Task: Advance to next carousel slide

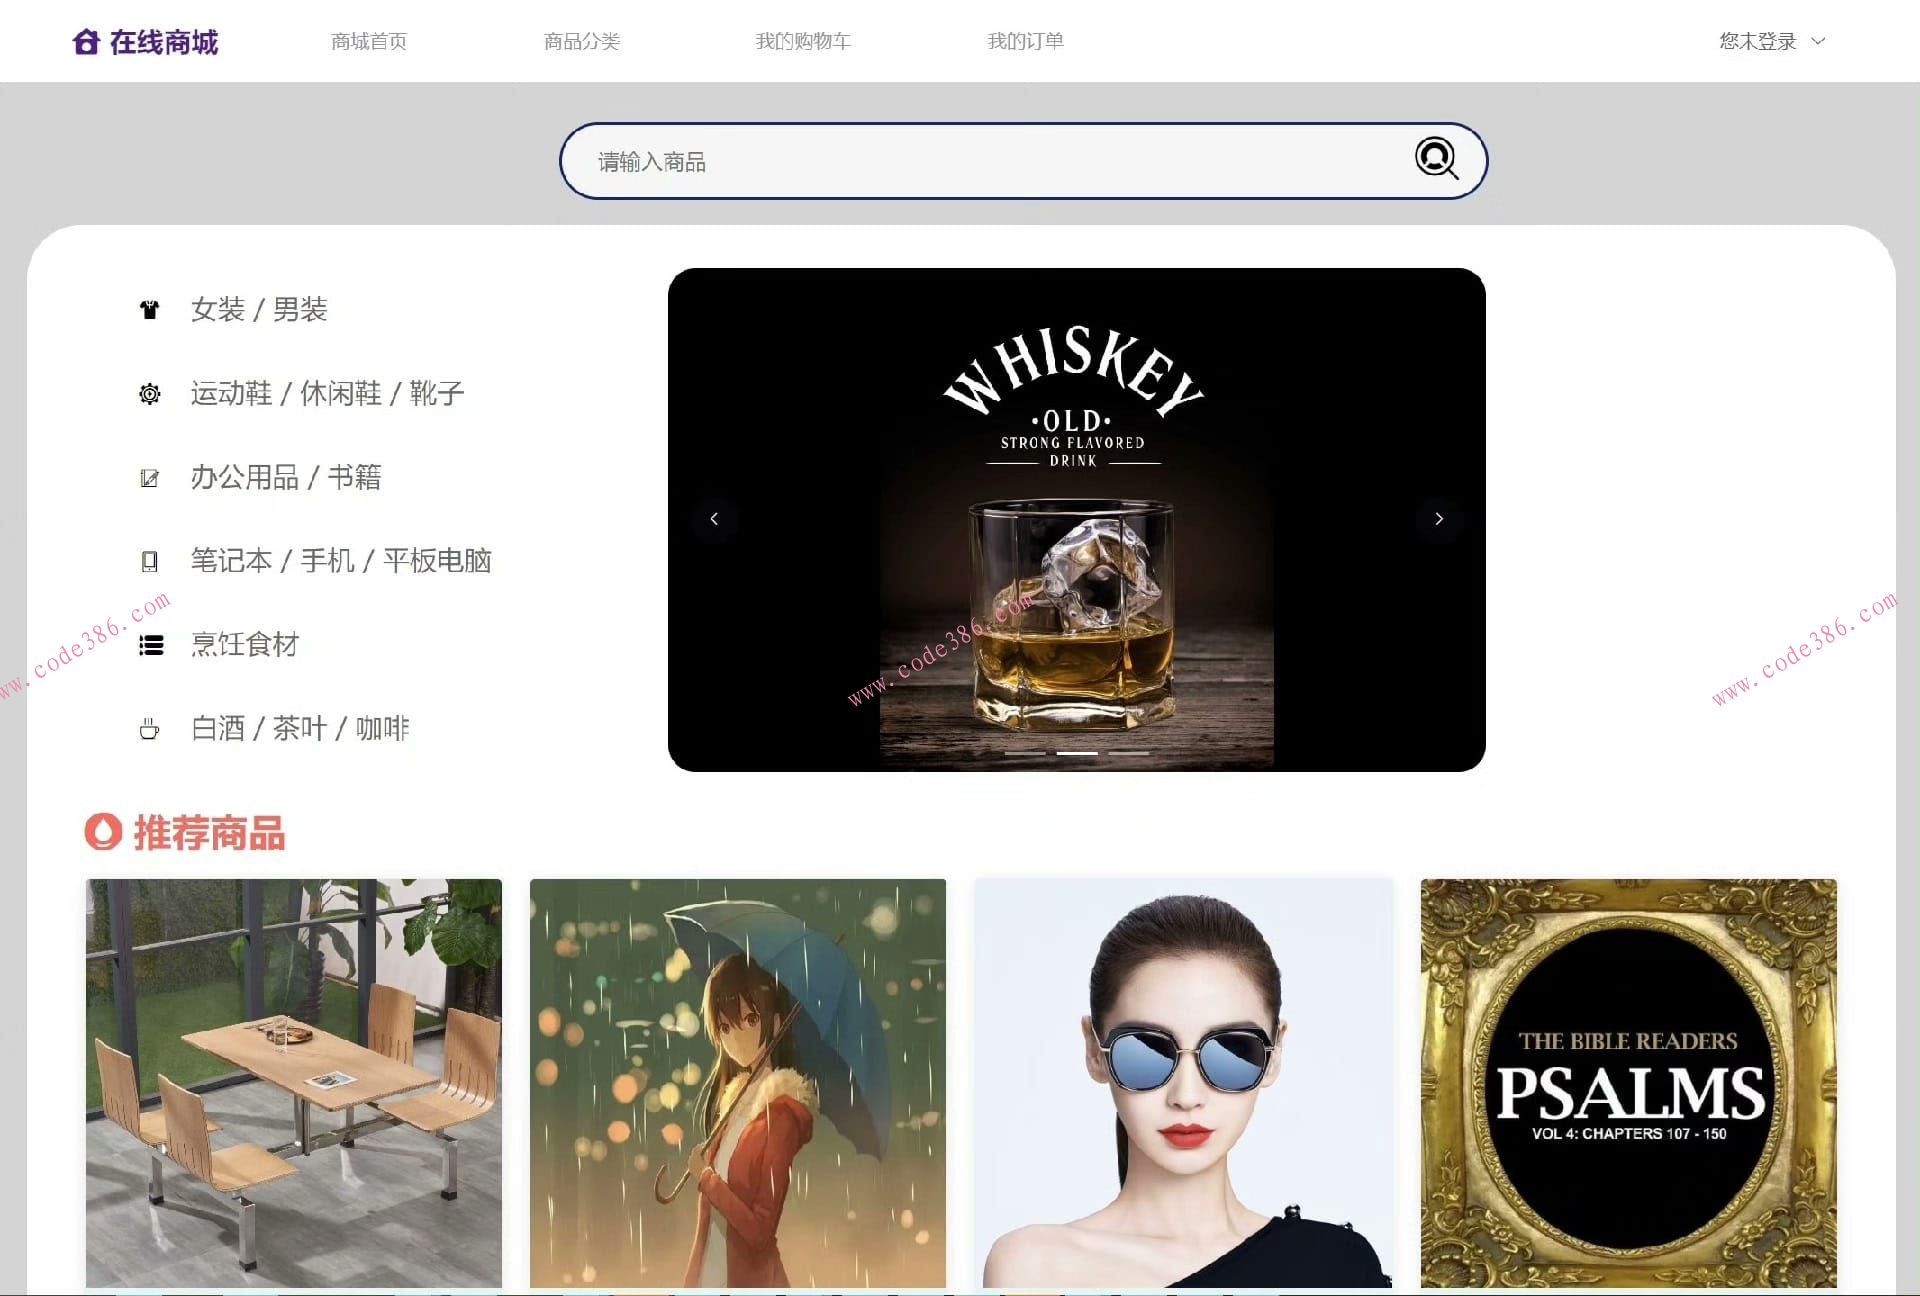Action: tap(1439, 519)
